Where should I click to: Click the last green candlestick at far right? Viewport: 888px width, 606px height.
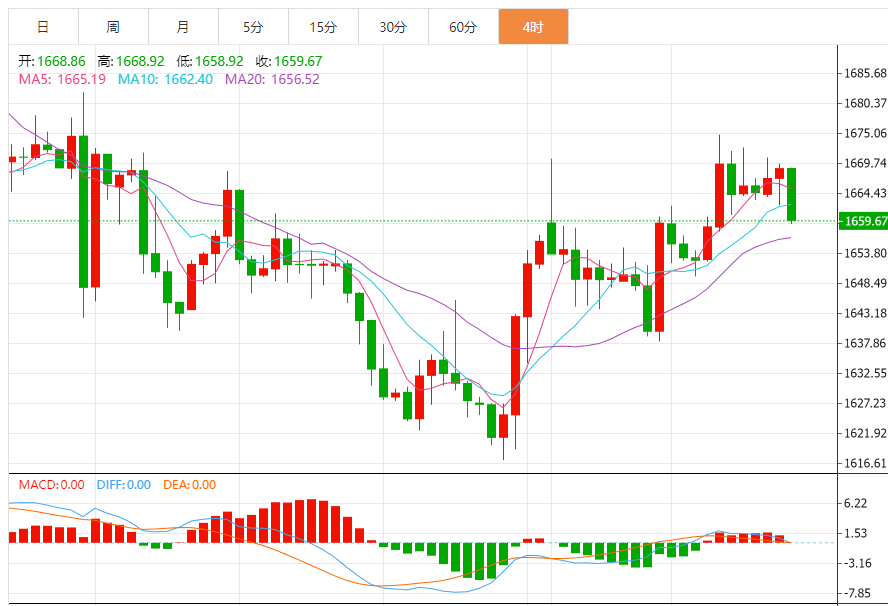coord(792,194)
